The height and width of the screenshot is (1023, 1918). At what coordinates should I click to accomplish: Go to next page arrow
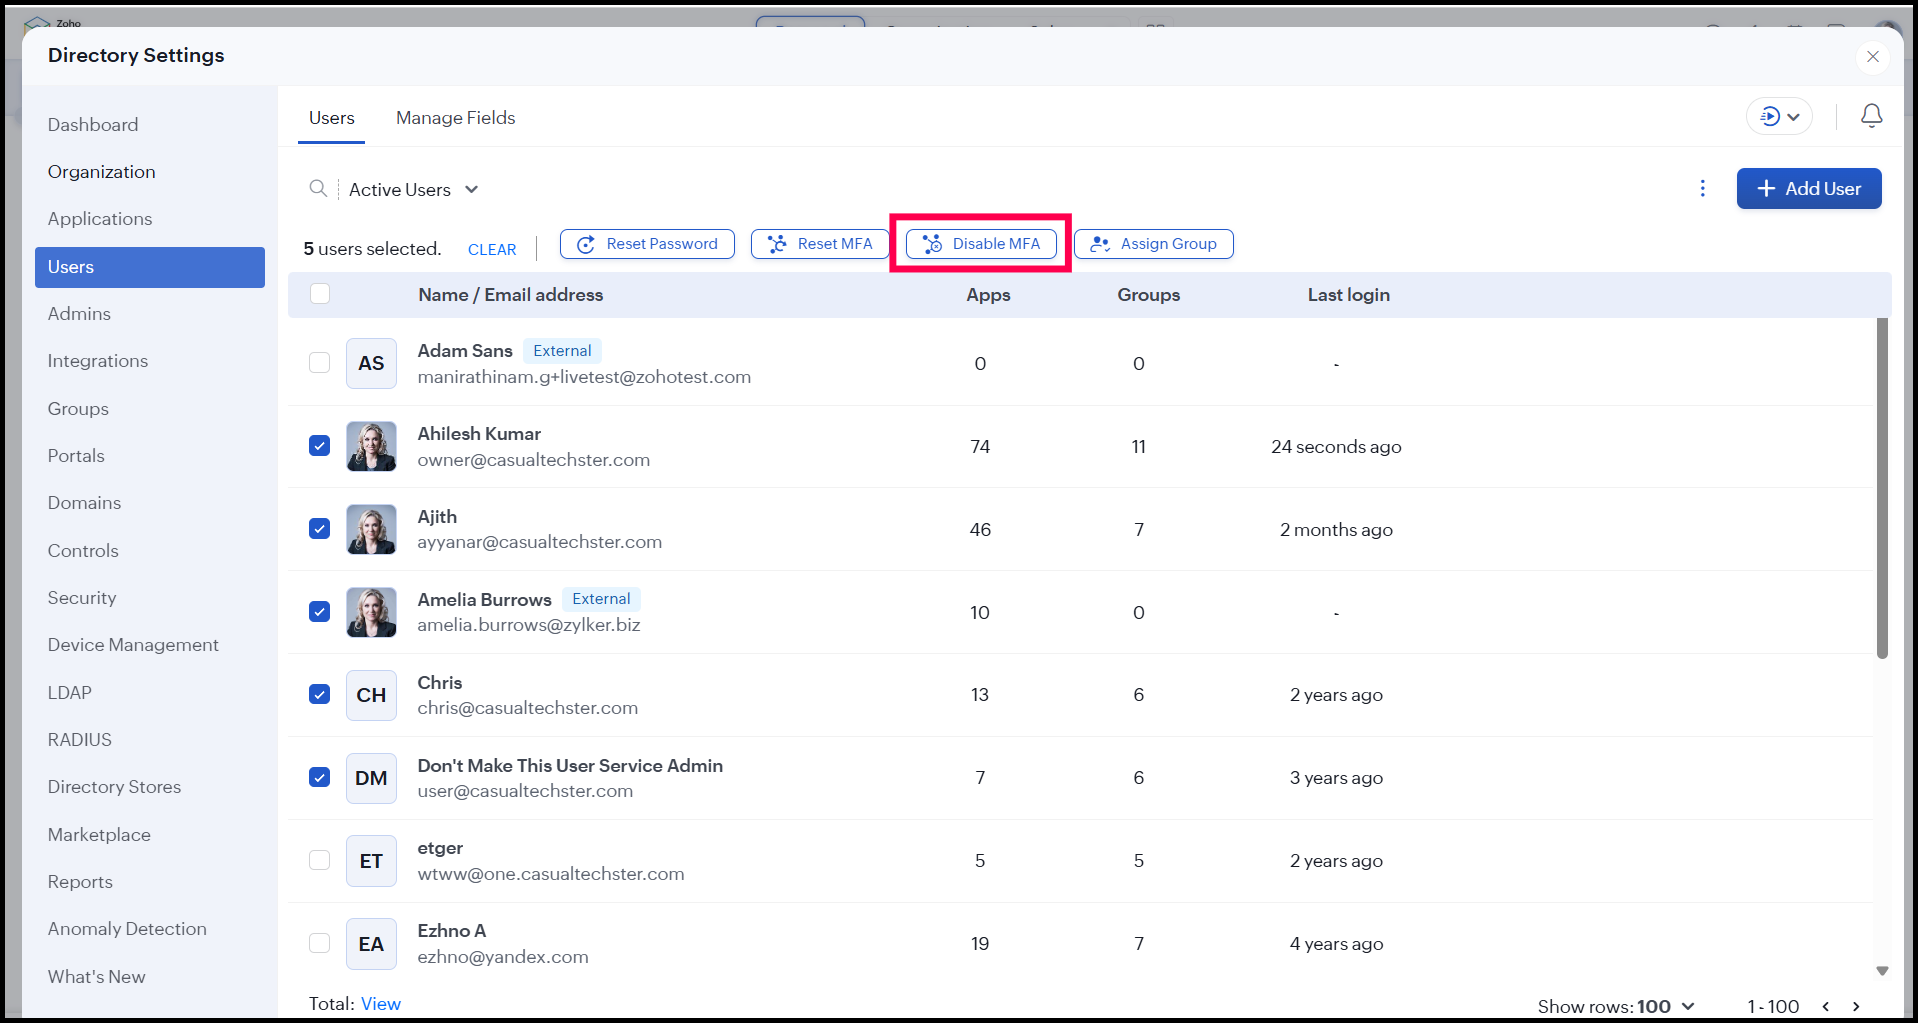coord(1856,1006)
